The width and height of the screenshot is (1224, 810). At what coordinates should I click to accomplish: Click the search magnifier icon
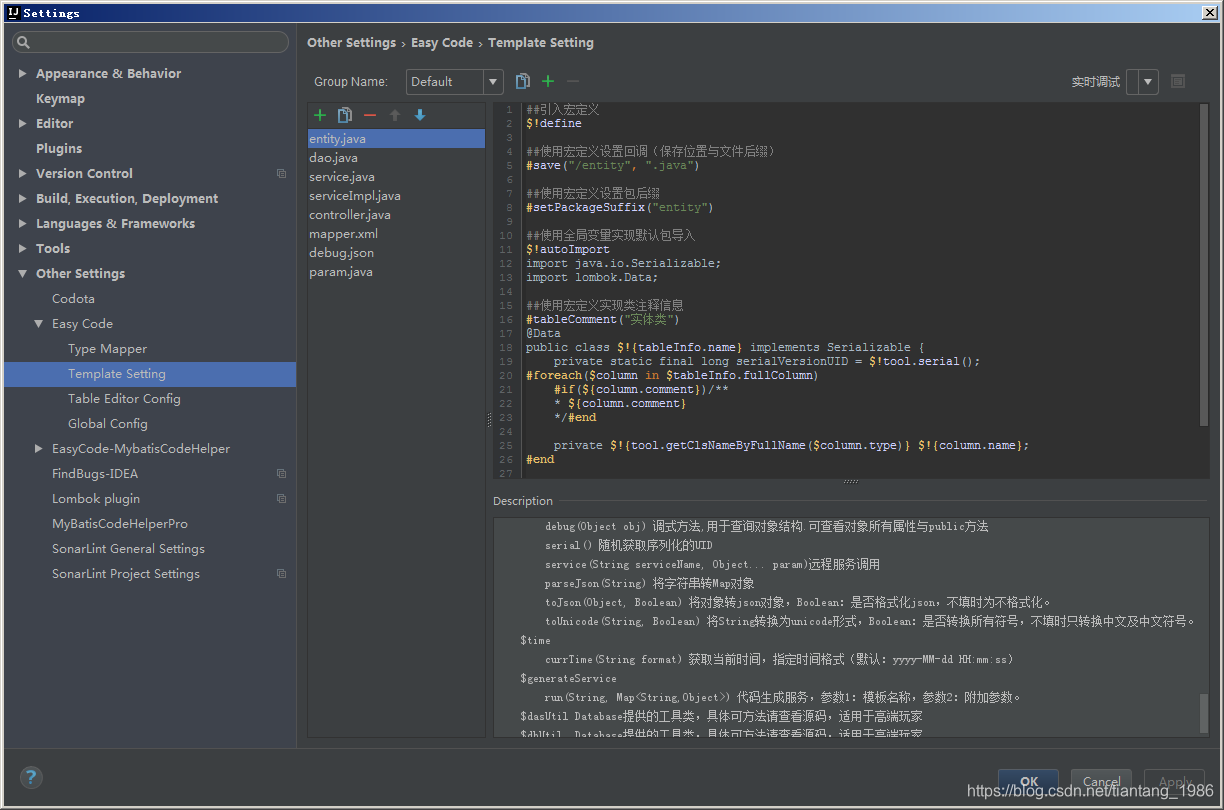23,42
